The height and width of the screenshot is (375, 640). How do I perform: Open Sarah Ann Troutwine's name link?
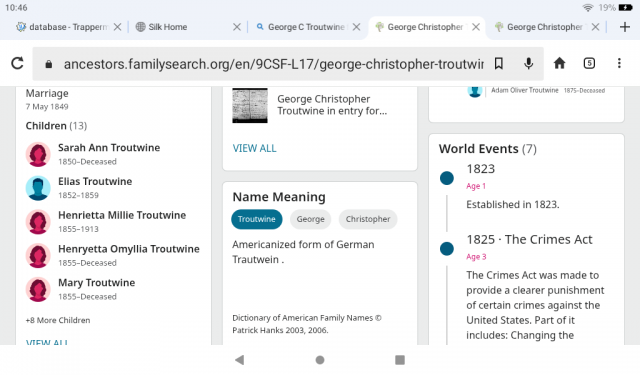click(109, 148)
